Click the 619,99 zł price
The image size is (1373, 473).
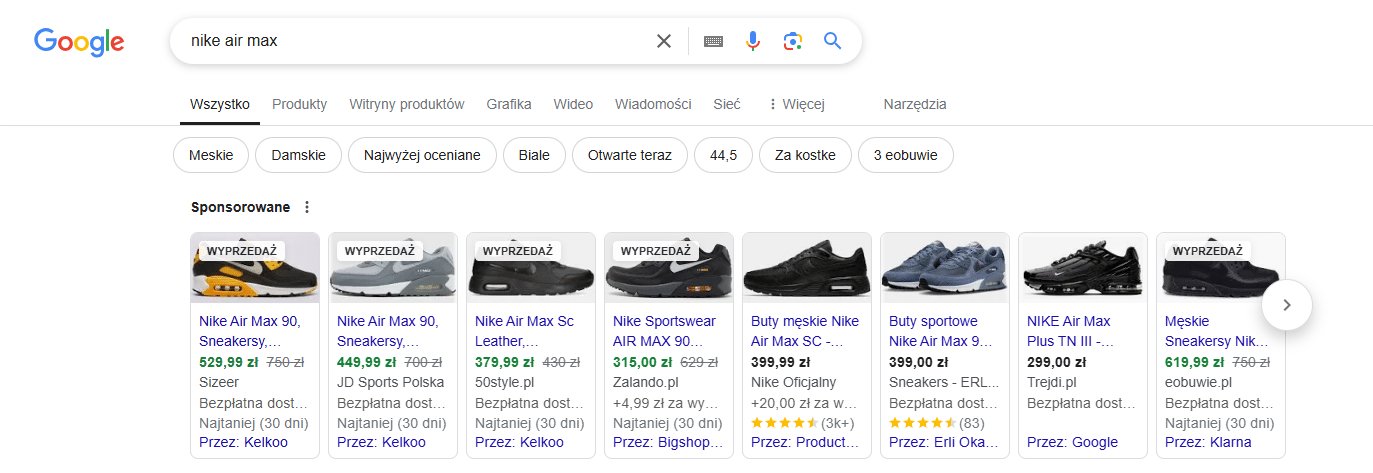click(1194, 362)
